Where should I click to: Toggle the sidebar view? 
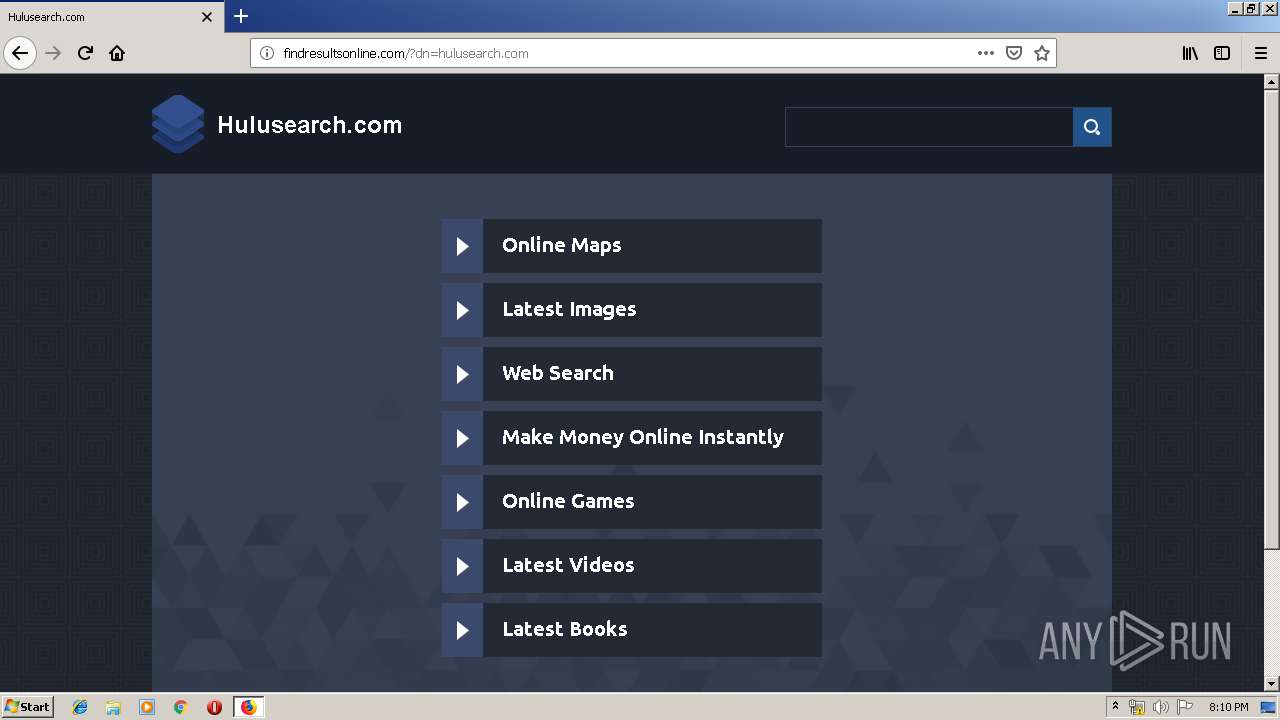tap(1222, 53)
